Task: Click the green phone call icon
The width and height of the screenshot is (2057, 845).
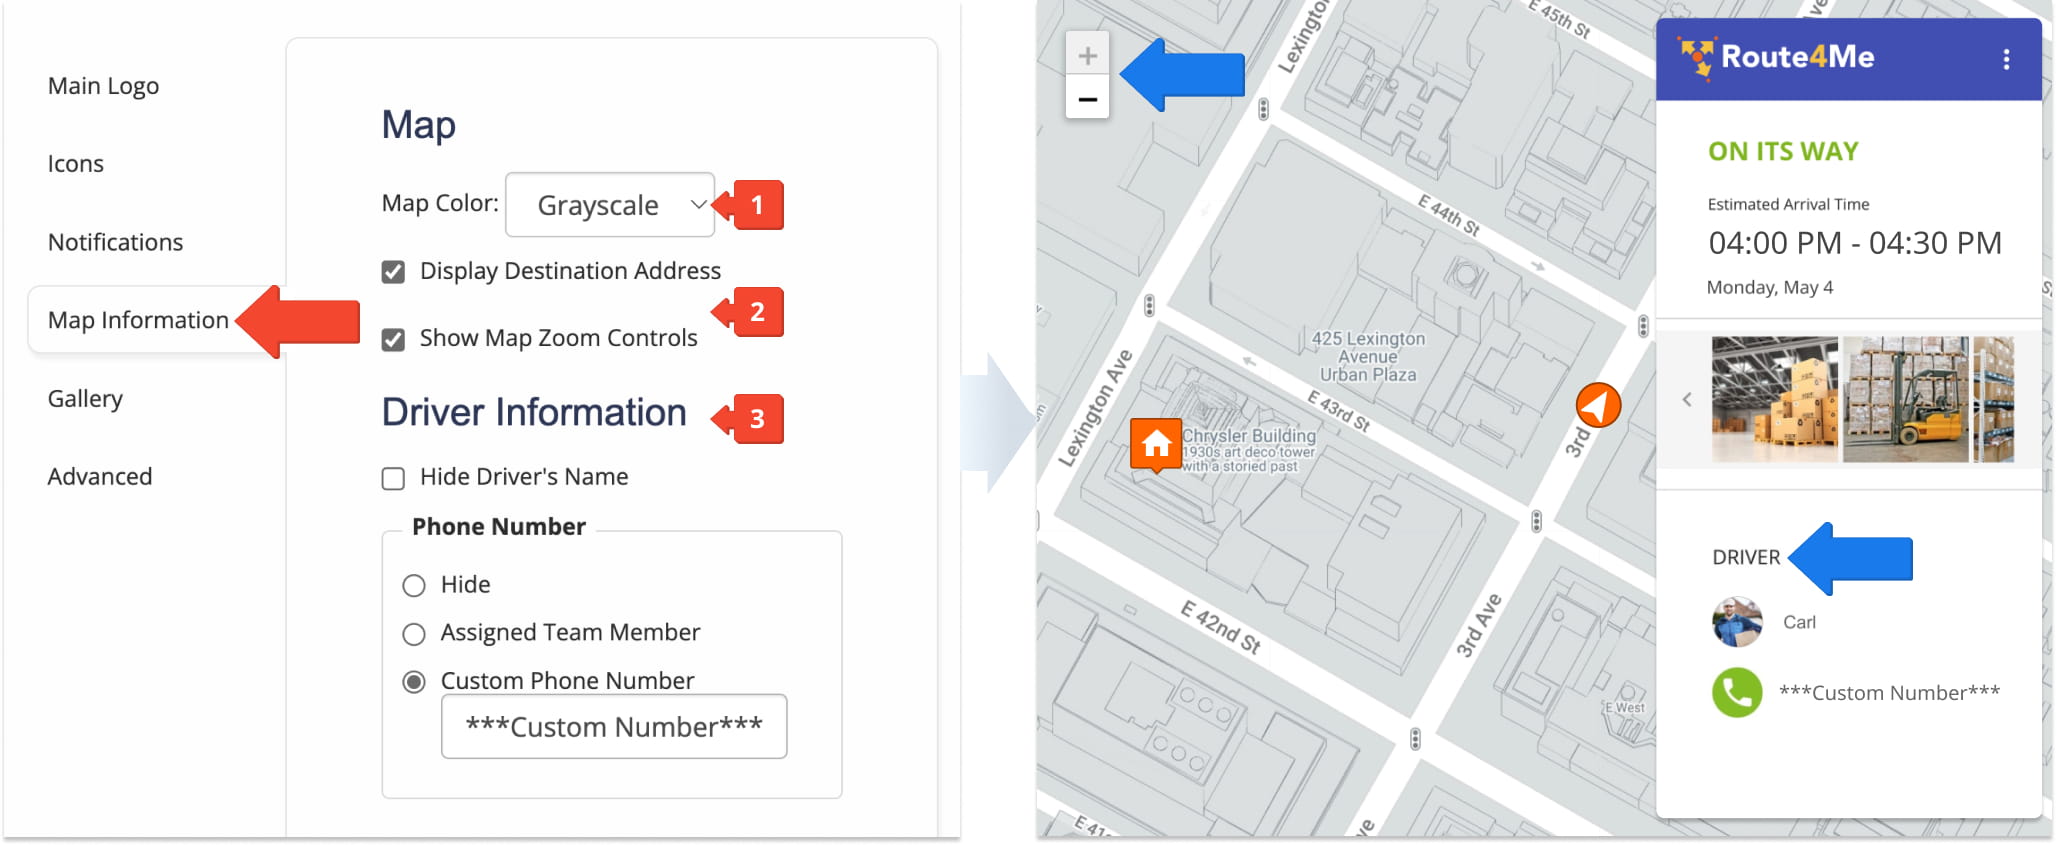Action: point(1737,692)
